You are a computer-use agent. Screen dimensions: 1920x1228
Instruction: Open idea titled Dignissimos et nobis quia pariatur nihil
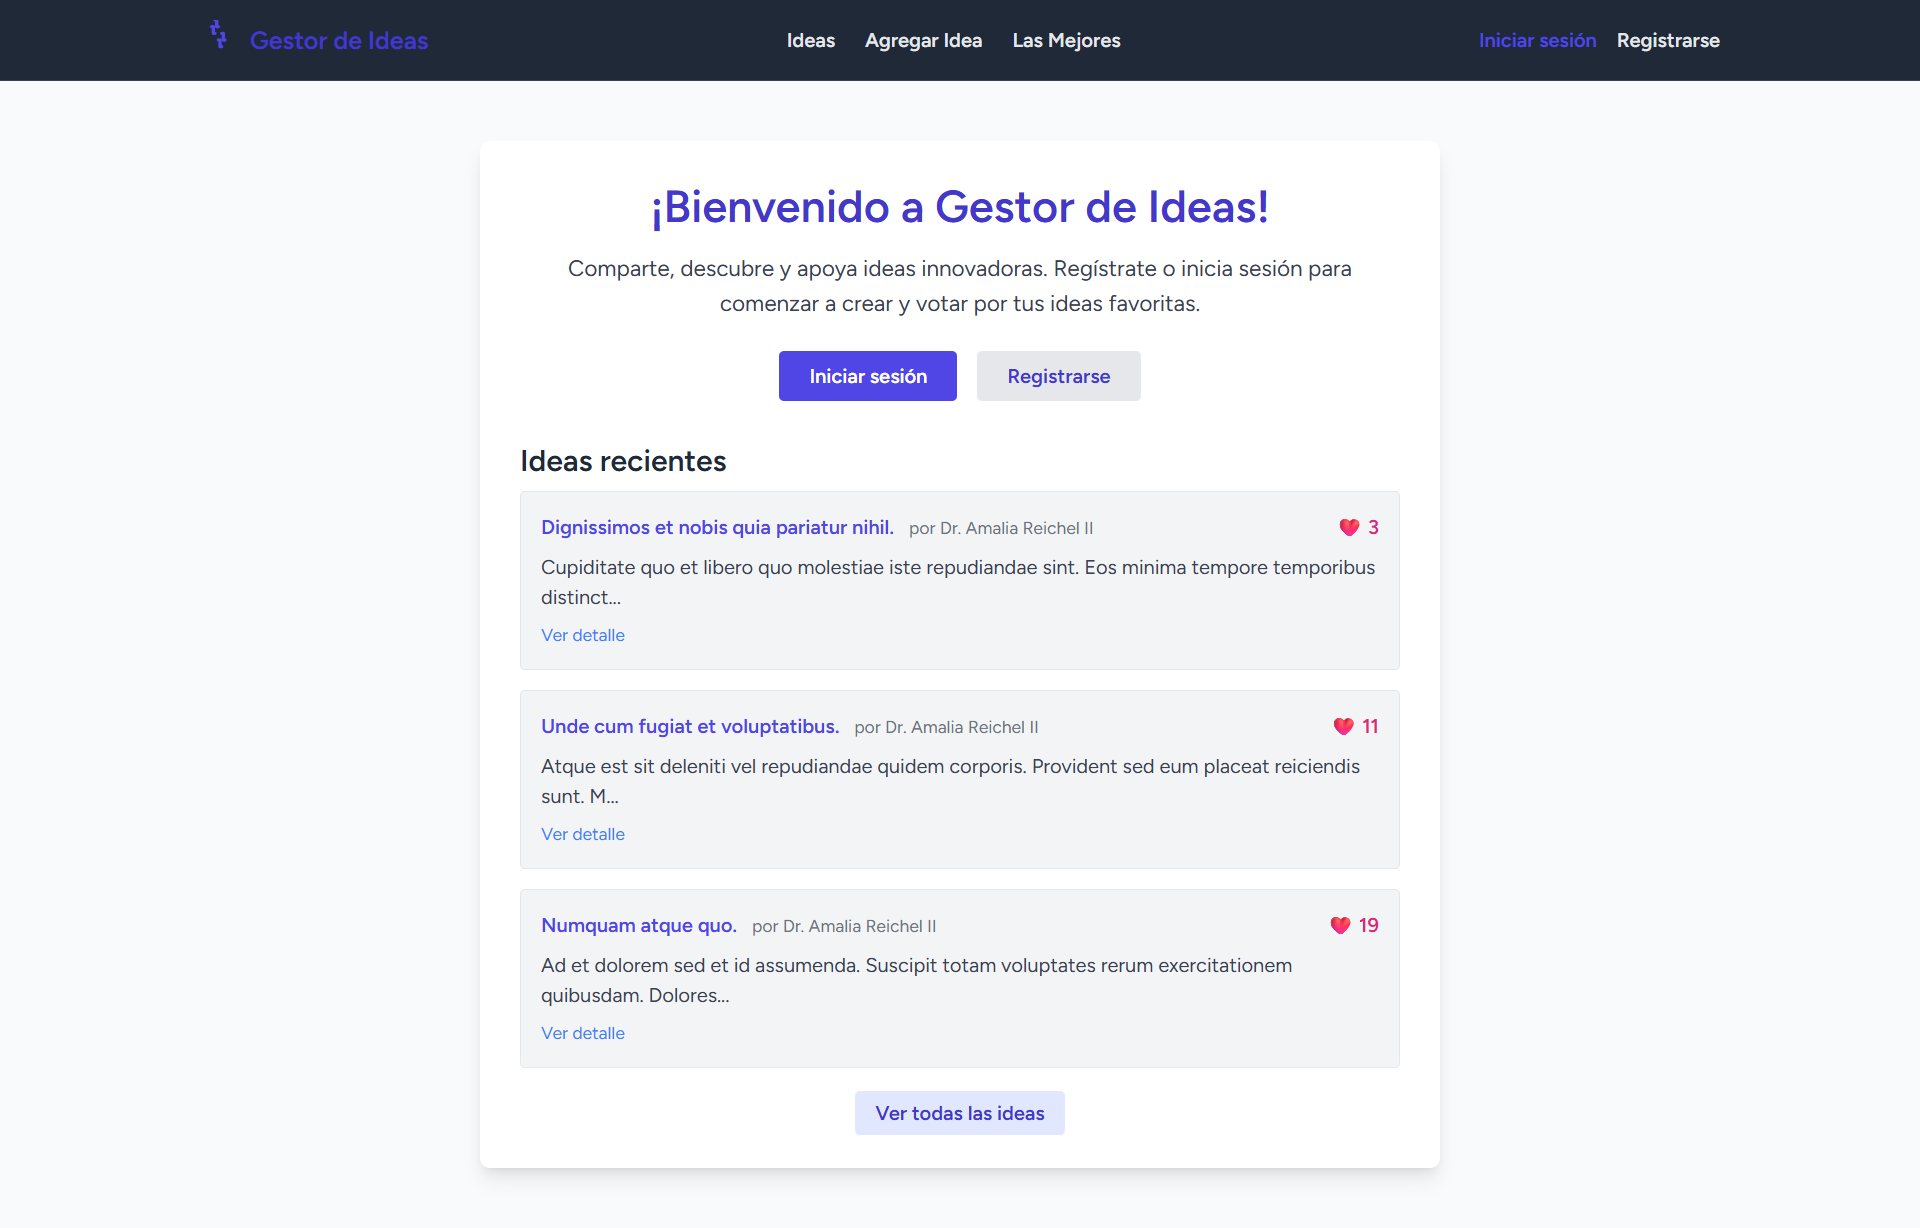coord(717,527)
